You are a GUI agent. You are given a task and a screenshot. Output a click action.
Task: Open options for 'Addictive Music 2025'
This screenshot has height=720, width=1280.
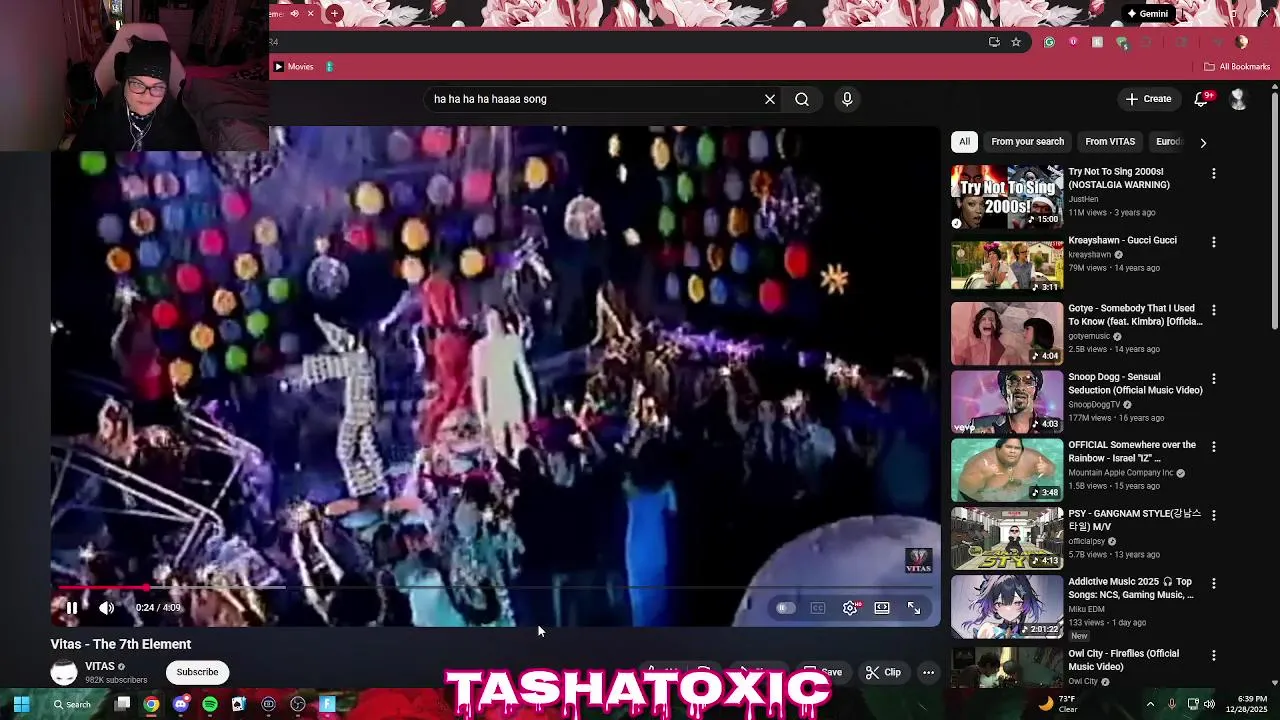(x=1214, y=583)
